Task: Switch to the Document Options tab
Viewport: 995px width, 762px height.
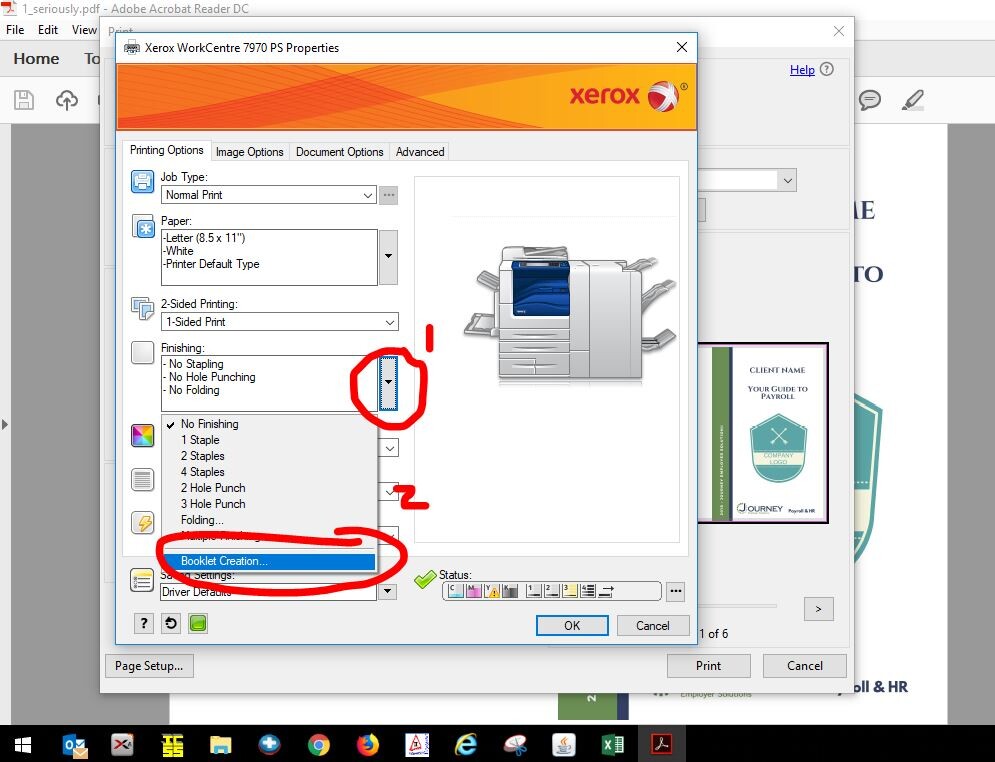Action: click(339, 152)
